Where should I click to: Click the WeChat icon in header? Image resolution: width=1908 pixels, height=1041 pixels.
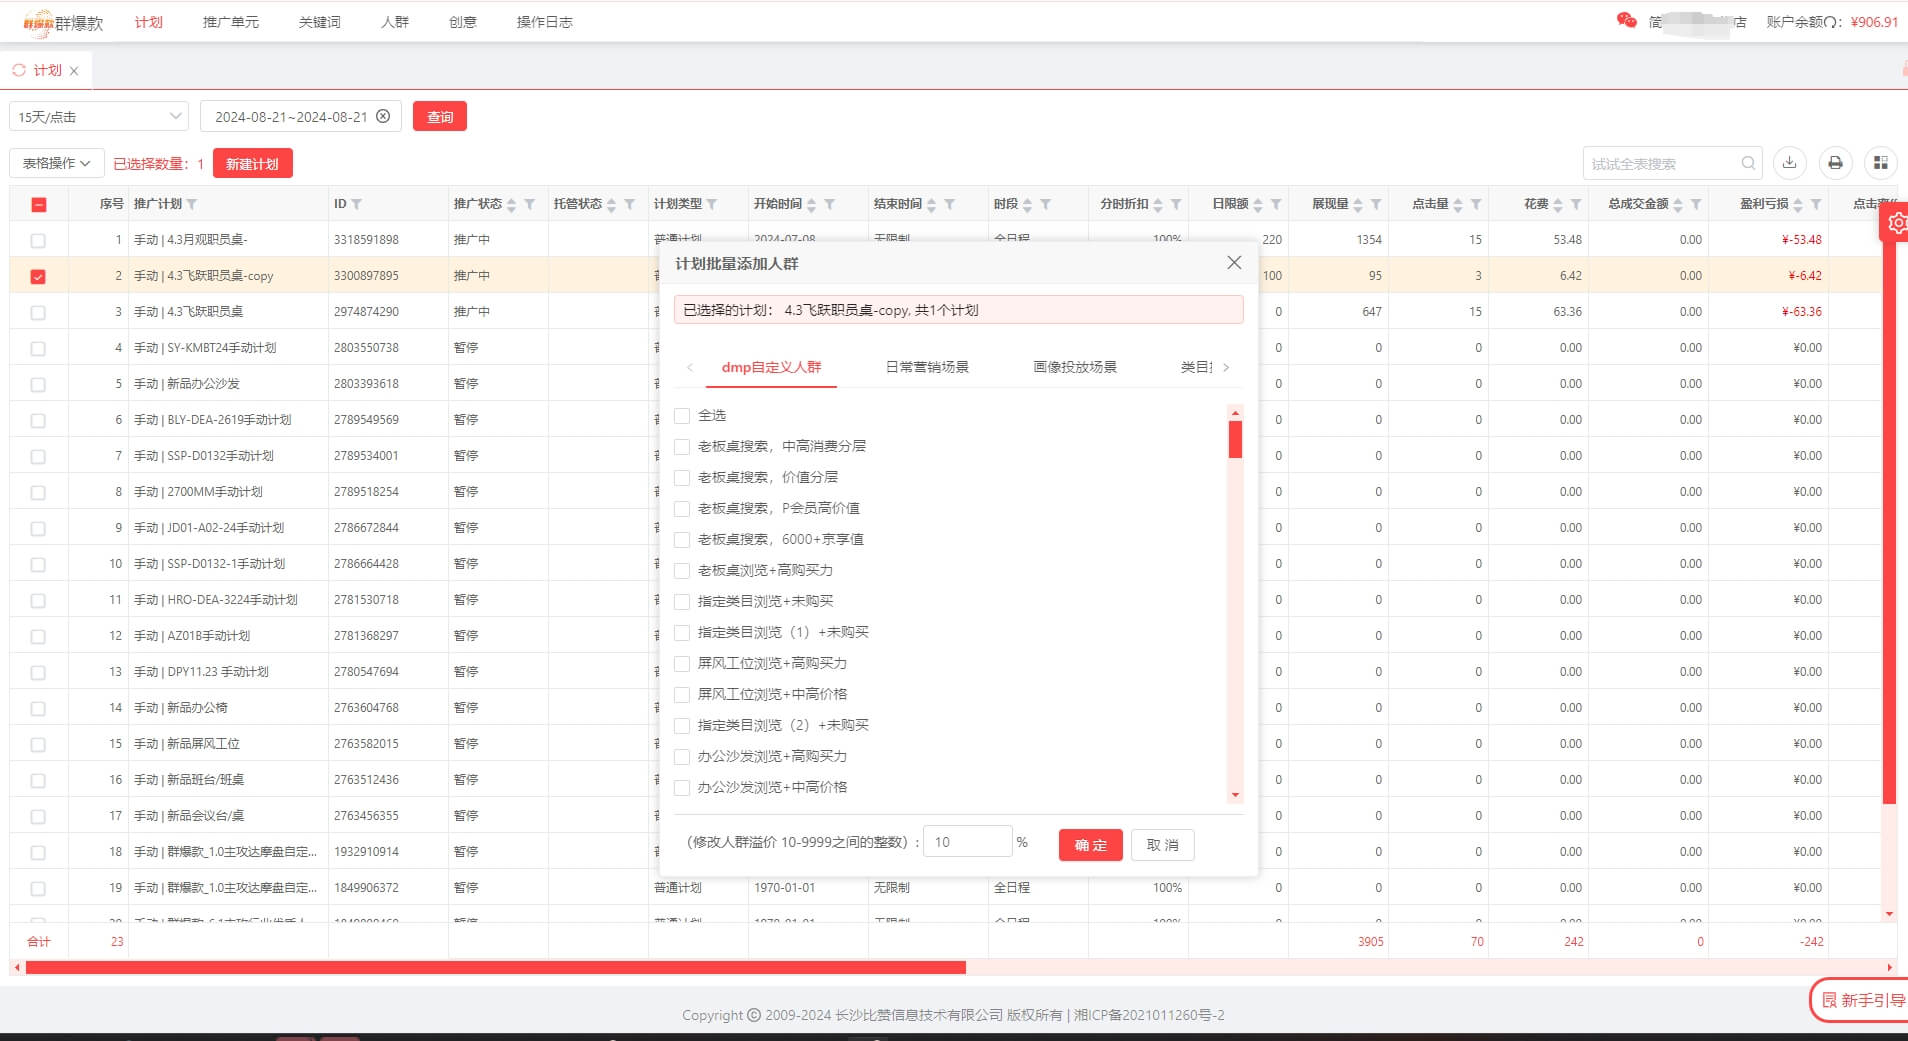click(x=1627, y=21)
